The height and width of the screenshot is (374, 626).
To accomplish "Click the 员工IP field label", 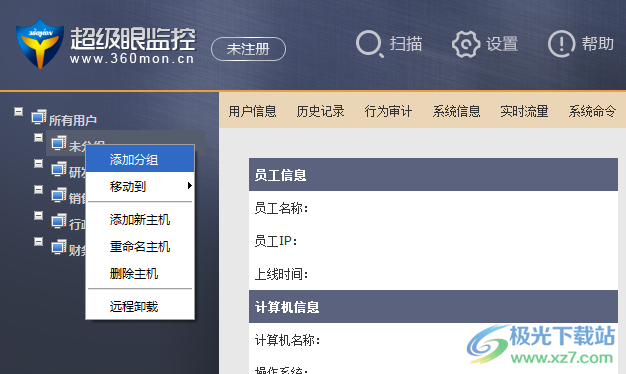I will pyautogui.click(x=276, y=241).
